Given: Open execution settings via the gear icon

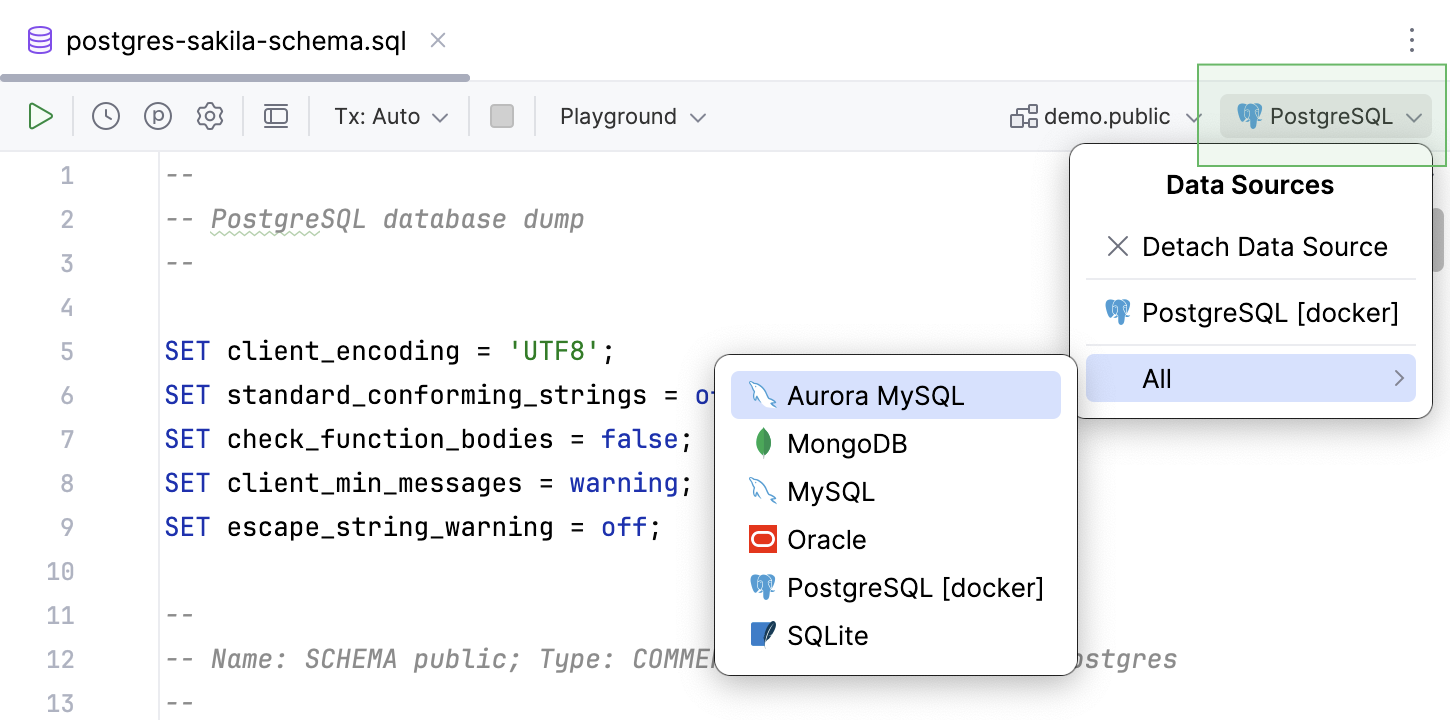Looking at the screenshot, I should coord(210,116).
